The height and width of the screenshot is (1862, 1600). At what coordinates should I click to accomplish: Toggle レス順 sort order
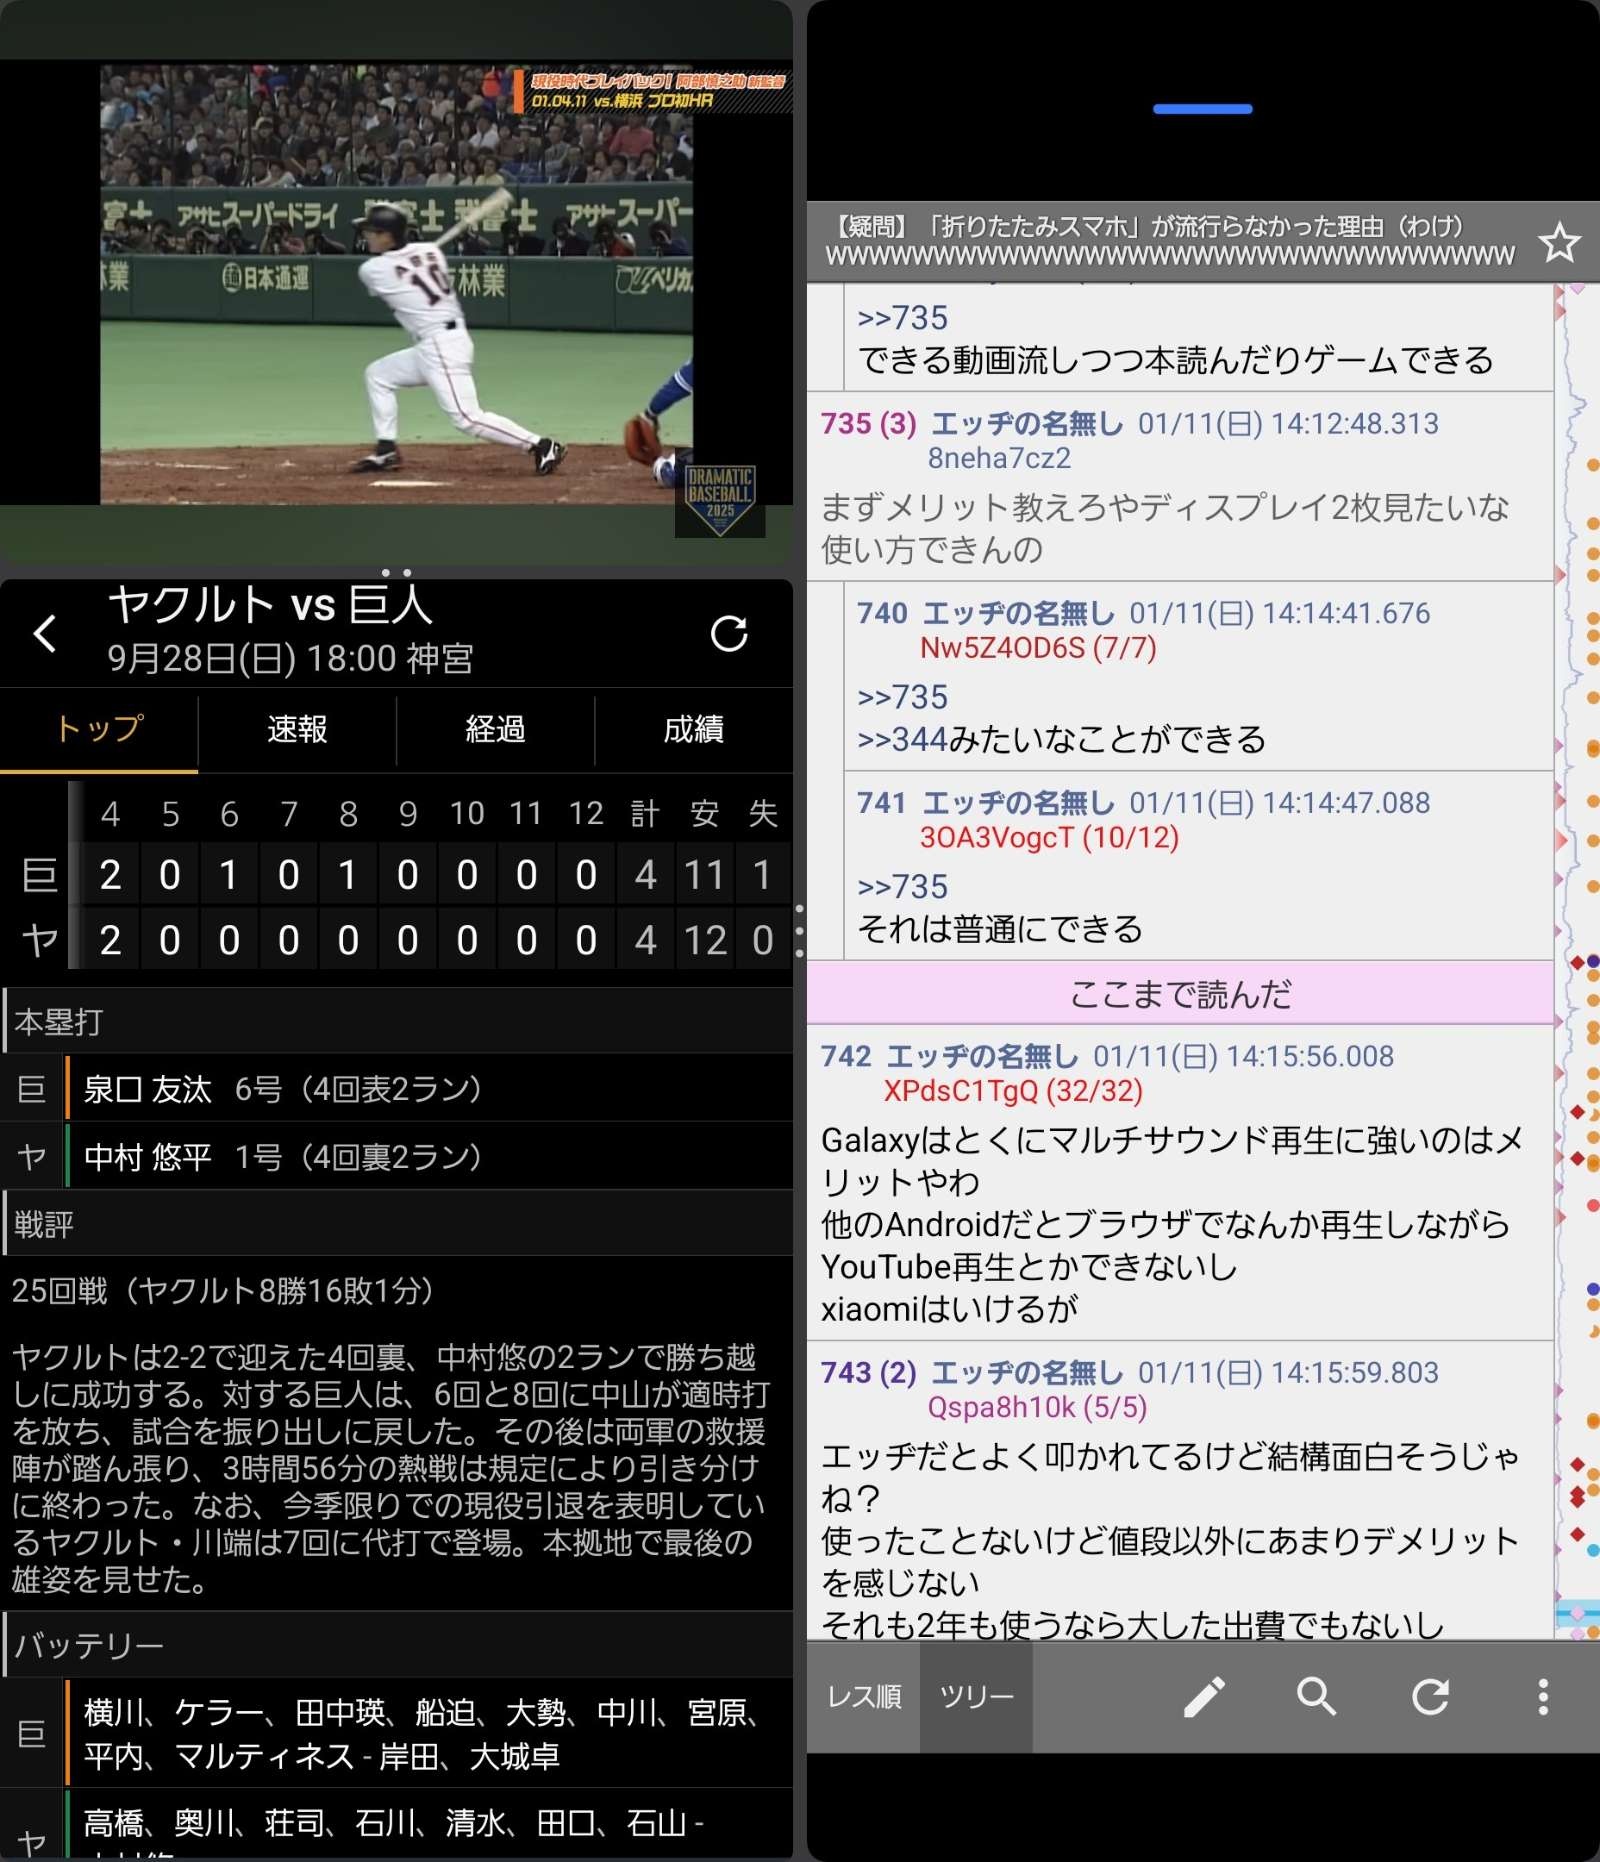[864, 1697]
